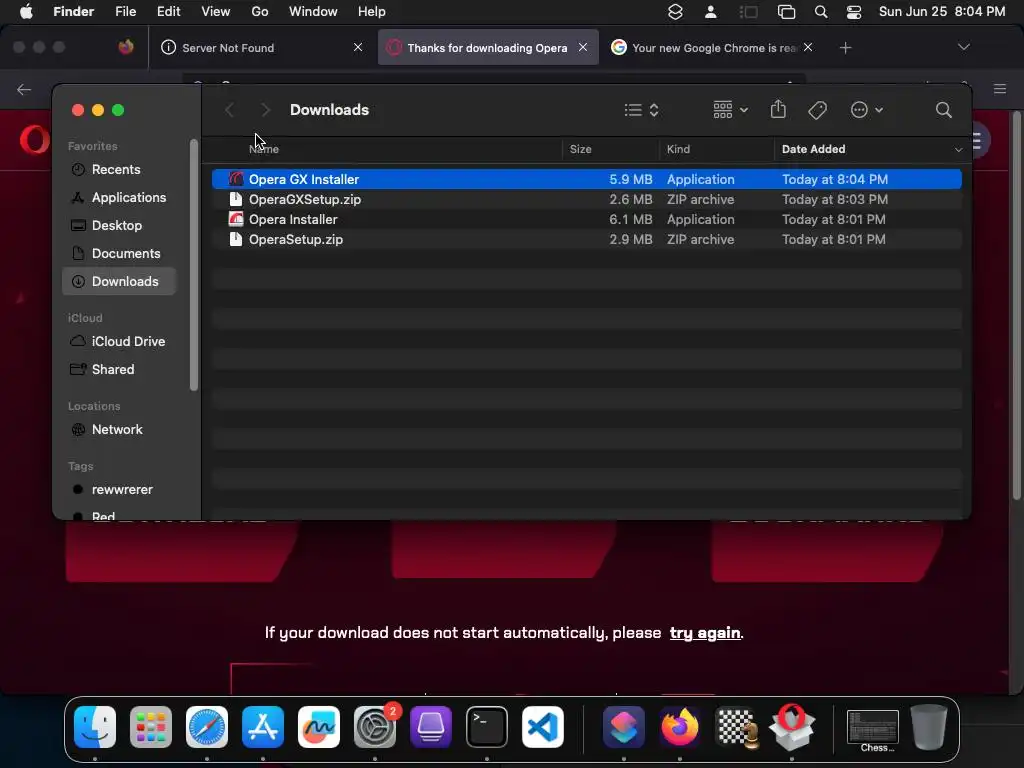Viewport: 1024px width, 768px height.
Task: Click the Tags icon in Finder toolbar
Action: click(817, 110)
